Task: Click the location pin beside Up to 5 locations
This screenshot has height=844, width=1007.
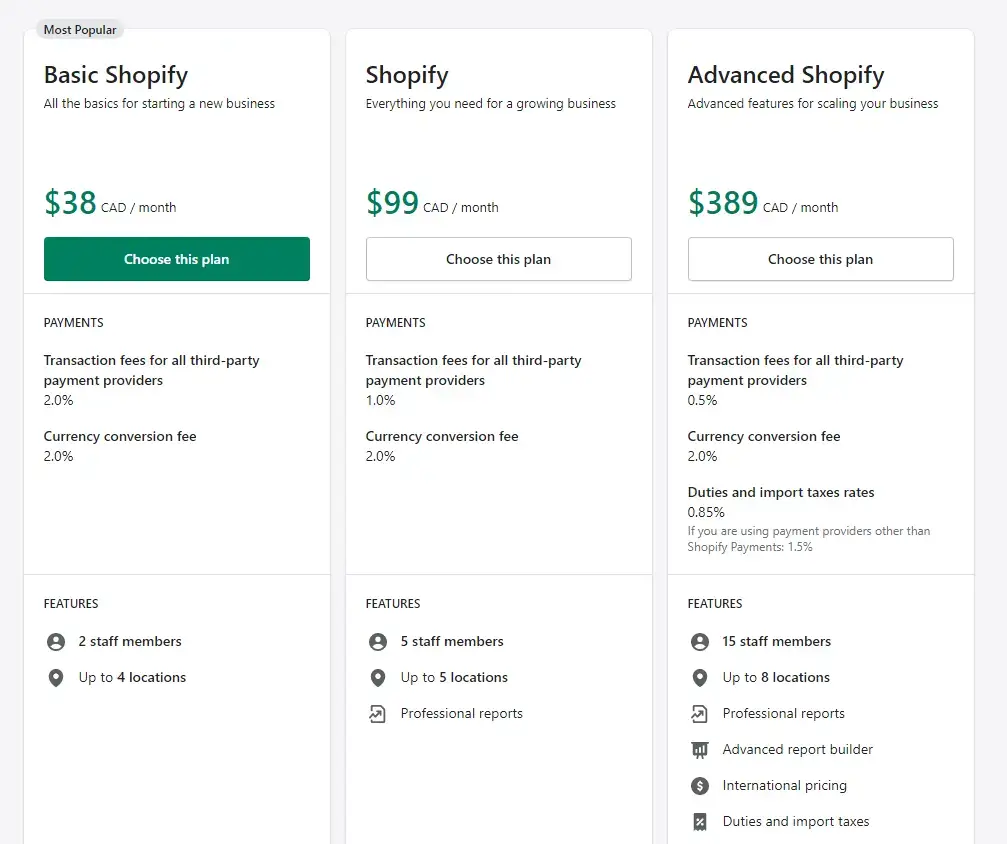Action: pyautogui.click(x=378, y=678)
